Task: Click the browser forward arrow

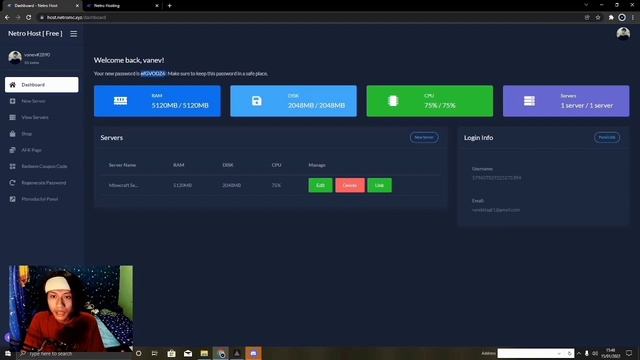Action: [18, 18]
